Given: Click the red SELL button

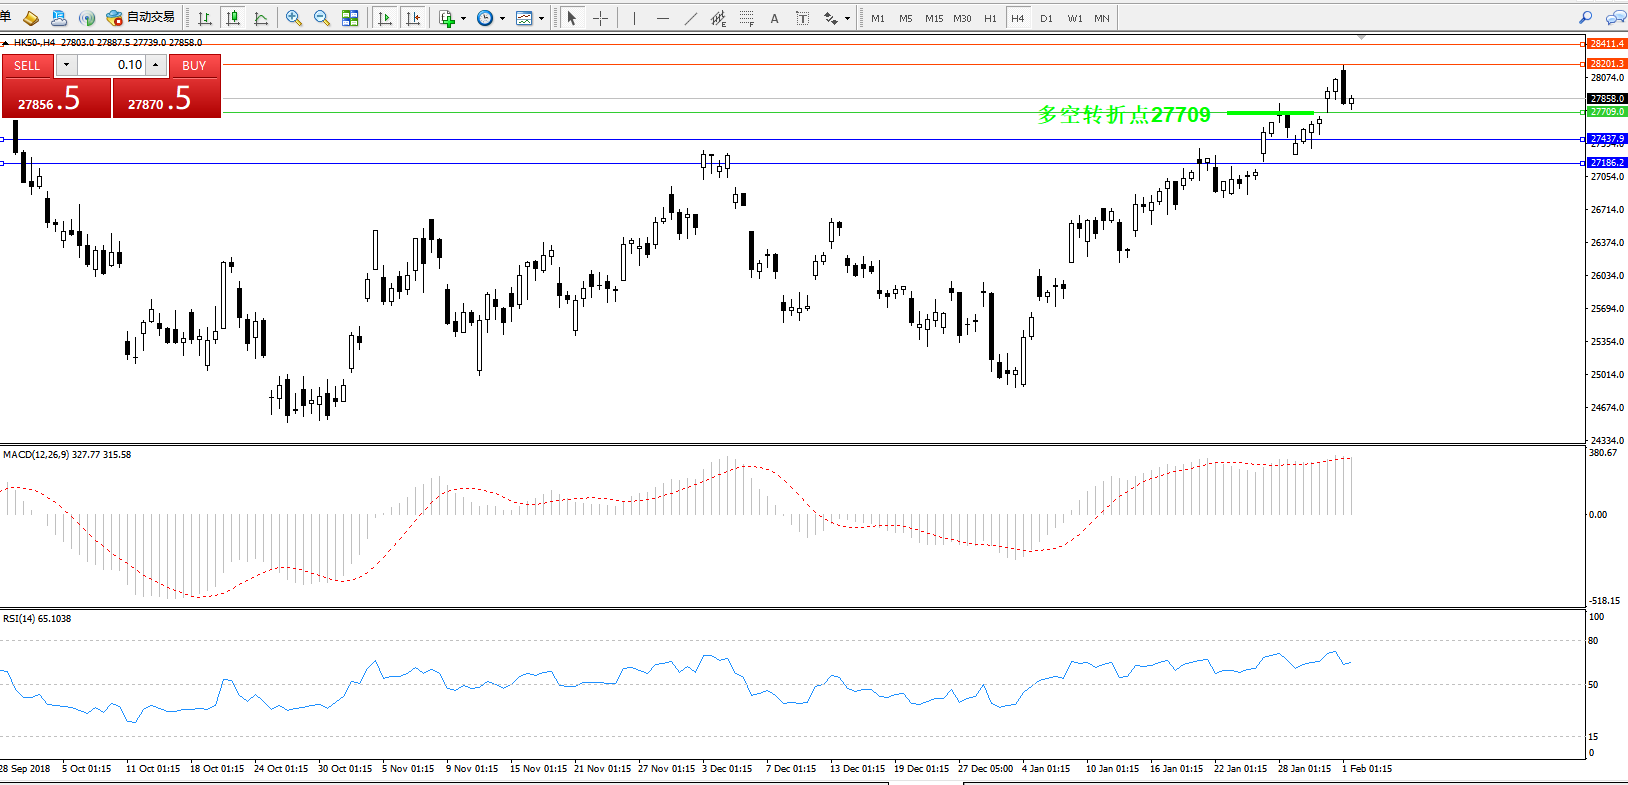Looking at the screenshot, I should (27, 66).
